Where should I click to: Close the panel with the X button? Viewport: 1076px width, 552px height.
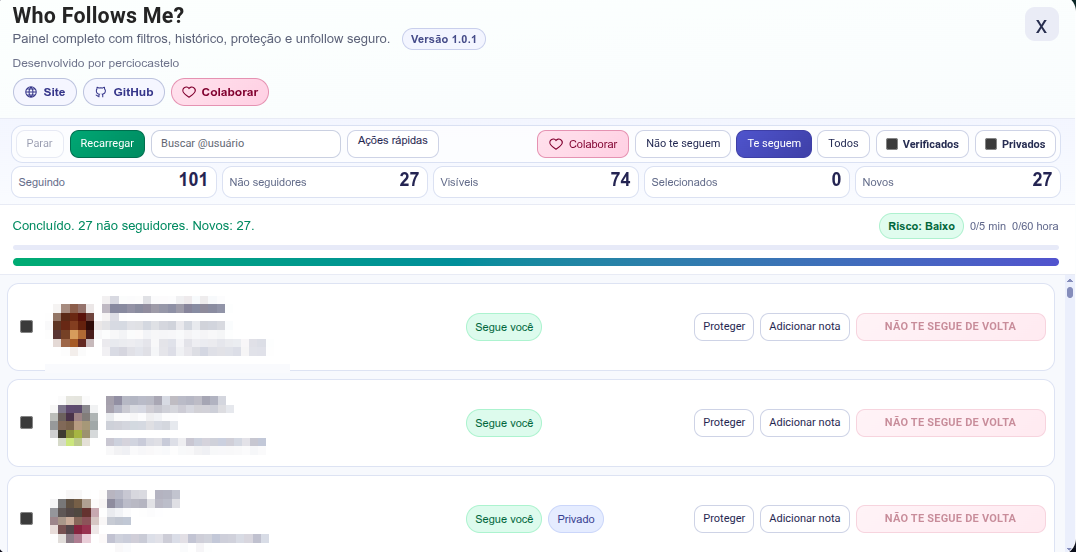(1041, 25)
